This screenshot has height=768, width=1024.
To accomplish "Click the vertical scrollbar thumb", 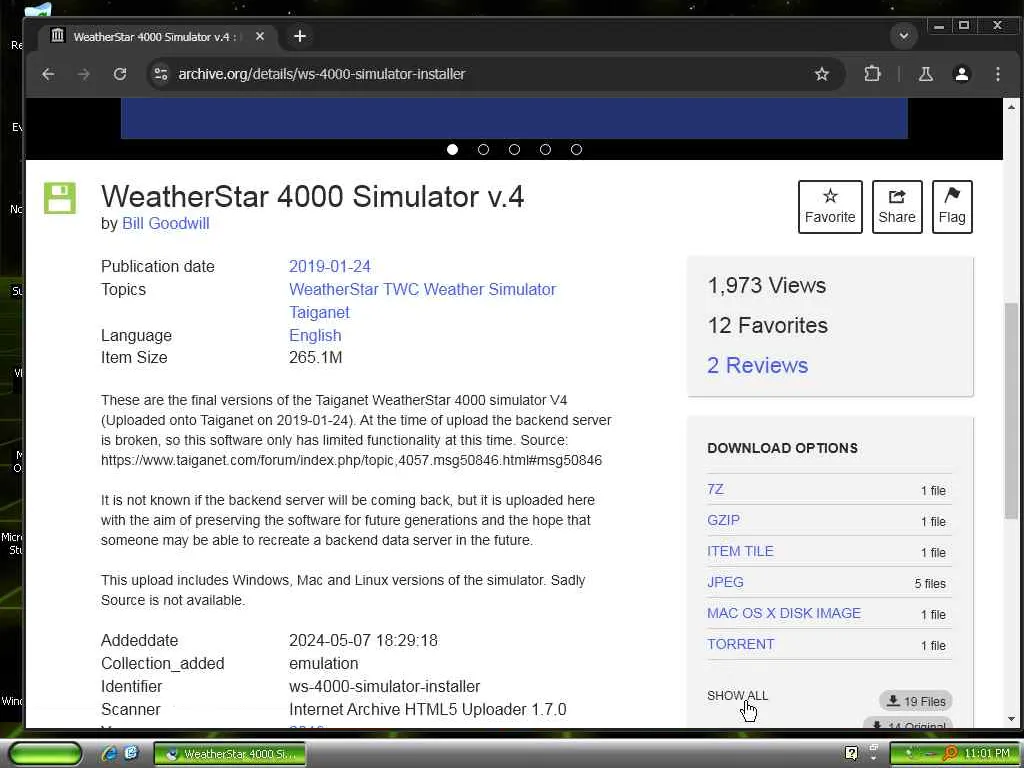I will click(x=1012, y=411).
